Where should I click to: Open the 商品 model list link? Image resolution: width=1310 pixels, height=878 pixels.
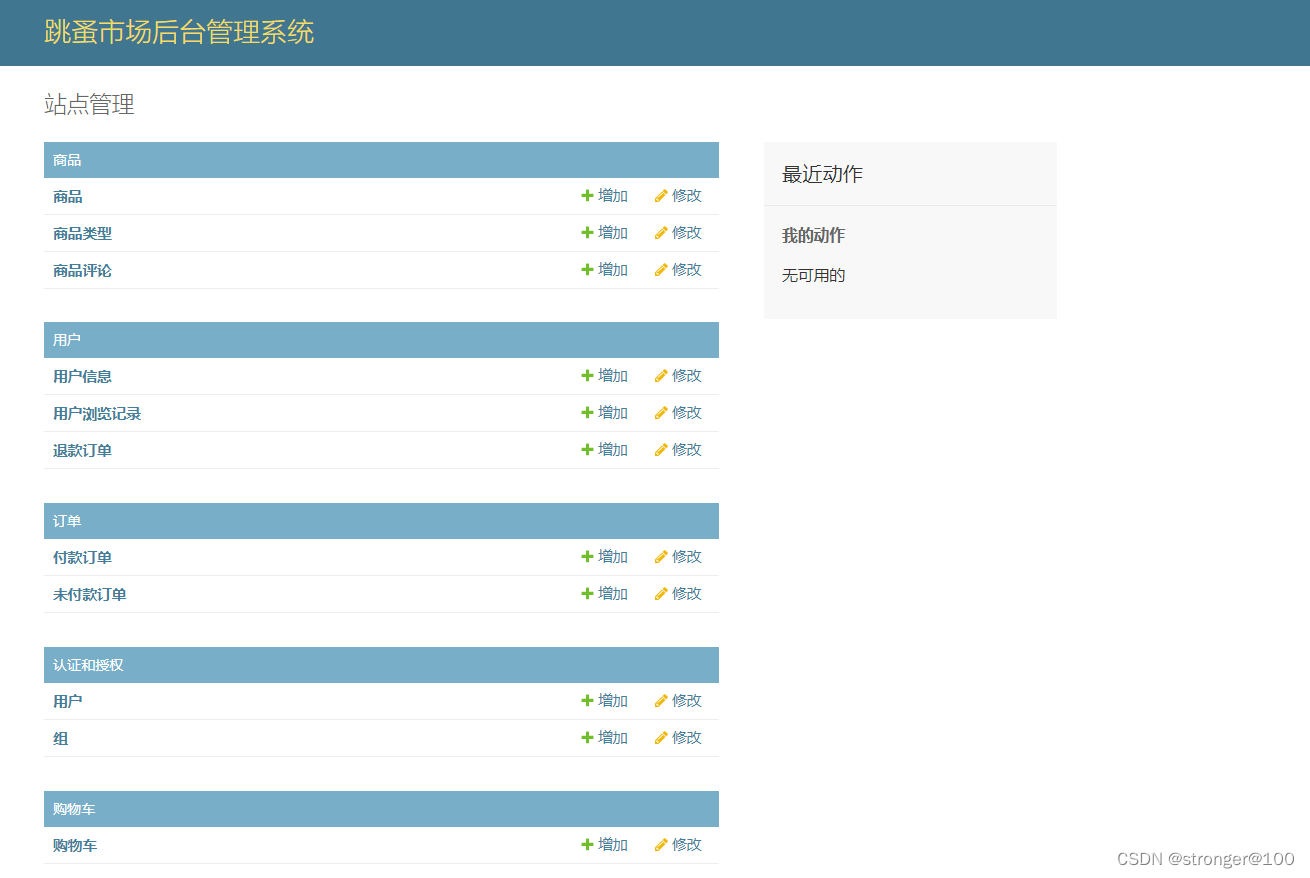click(68, 197)
